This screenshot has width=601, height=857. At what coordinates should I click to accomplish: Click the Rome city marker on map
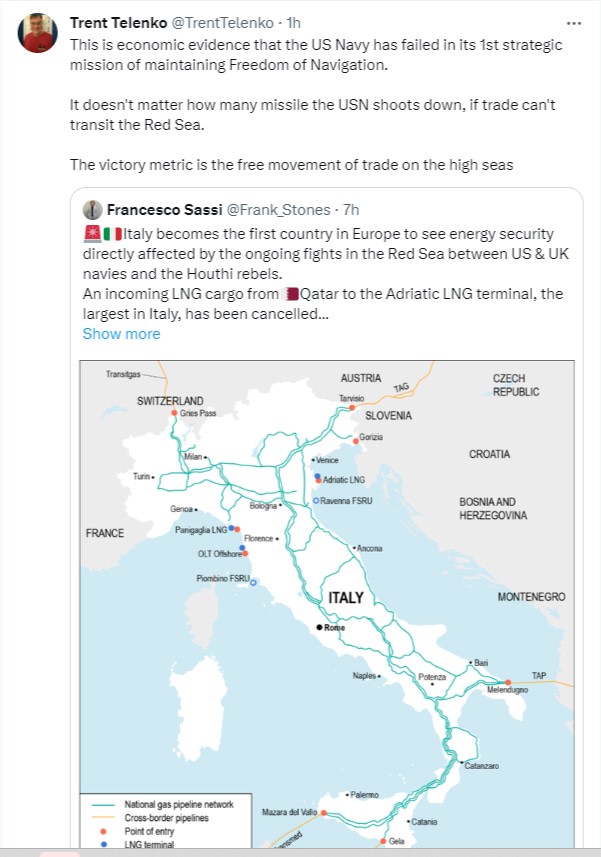320,627
